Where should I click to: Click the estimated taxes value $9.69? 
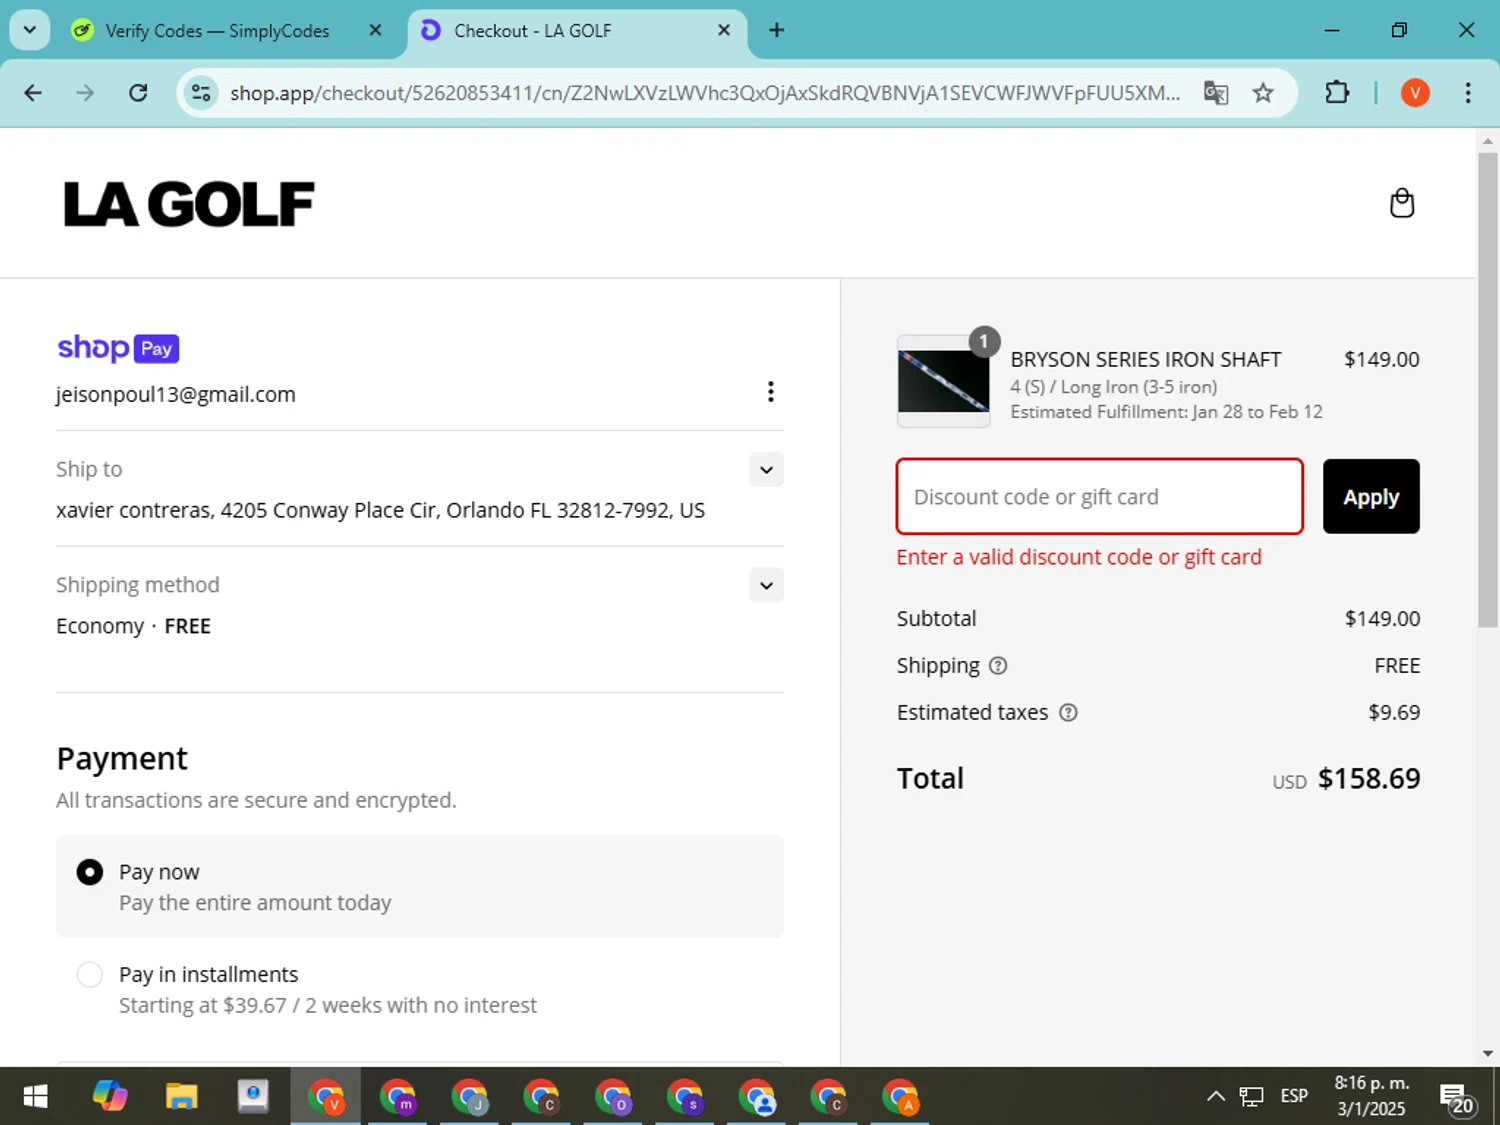click(1394, 713)
